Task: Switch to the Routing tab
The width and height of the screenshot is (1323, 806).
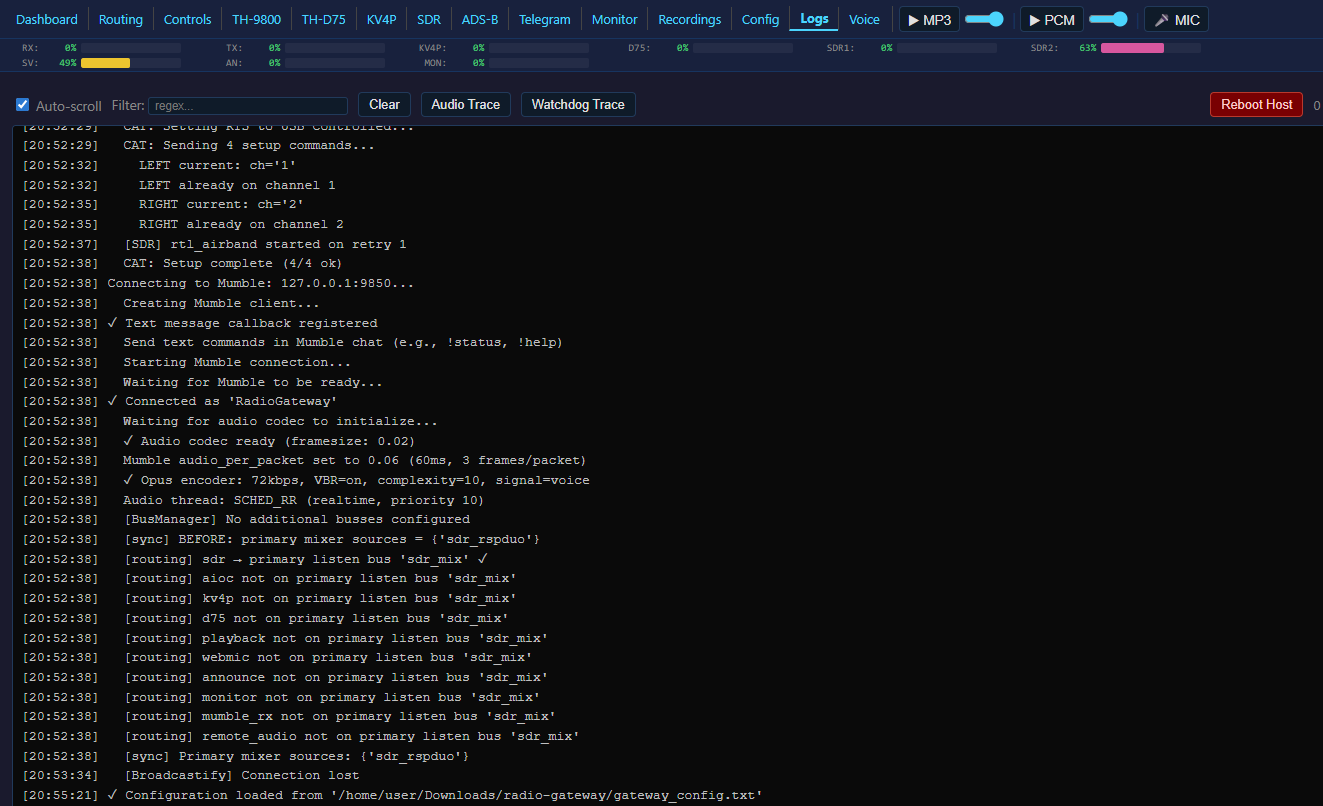Action: [x=121, y=19]
